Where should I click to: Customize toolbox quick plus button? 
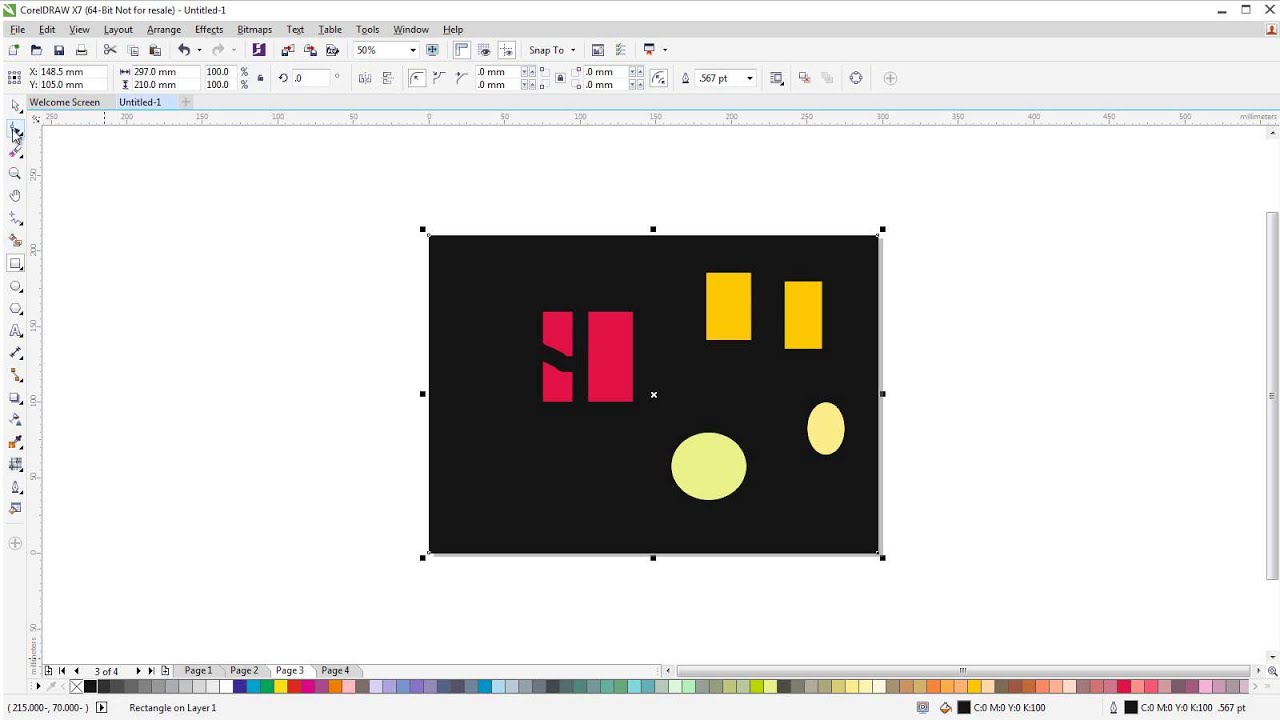(x=15, y=543)
